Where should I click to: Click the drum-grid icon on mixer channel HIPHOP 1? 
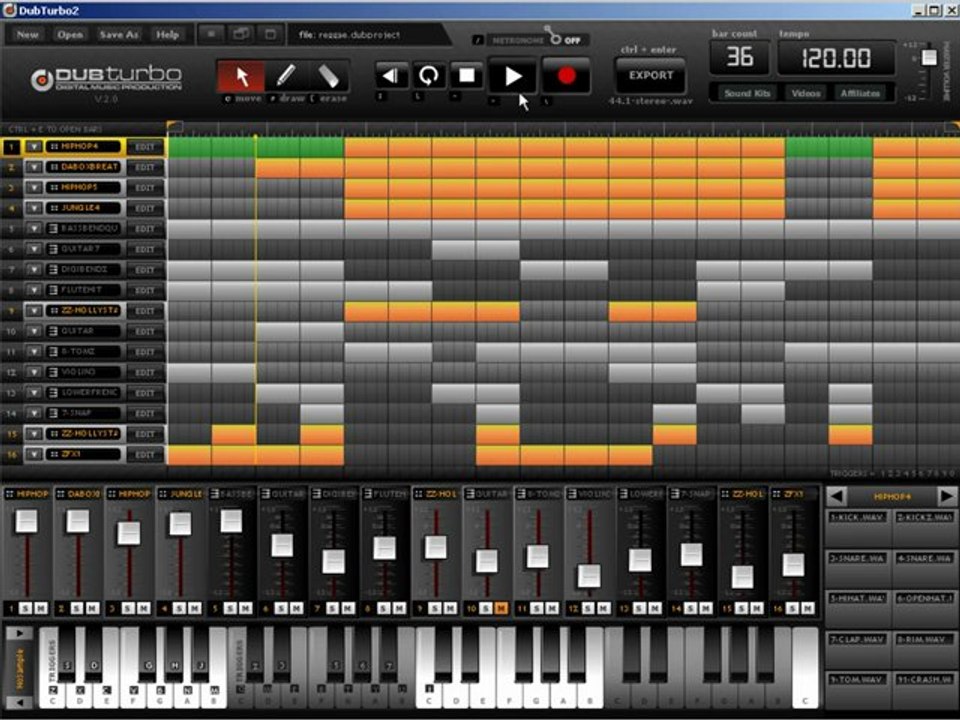(10, 494)
